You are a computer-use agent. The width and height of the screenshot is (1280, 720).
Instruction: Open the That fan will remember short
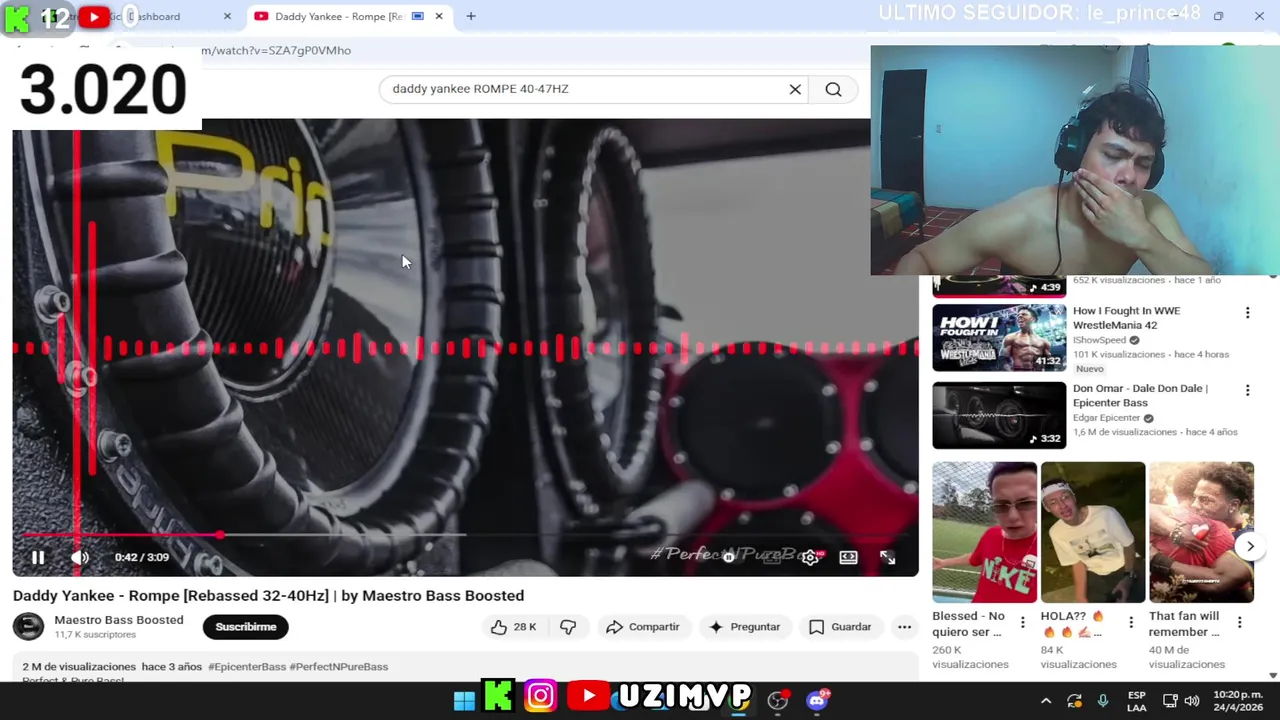point(1201,532)
